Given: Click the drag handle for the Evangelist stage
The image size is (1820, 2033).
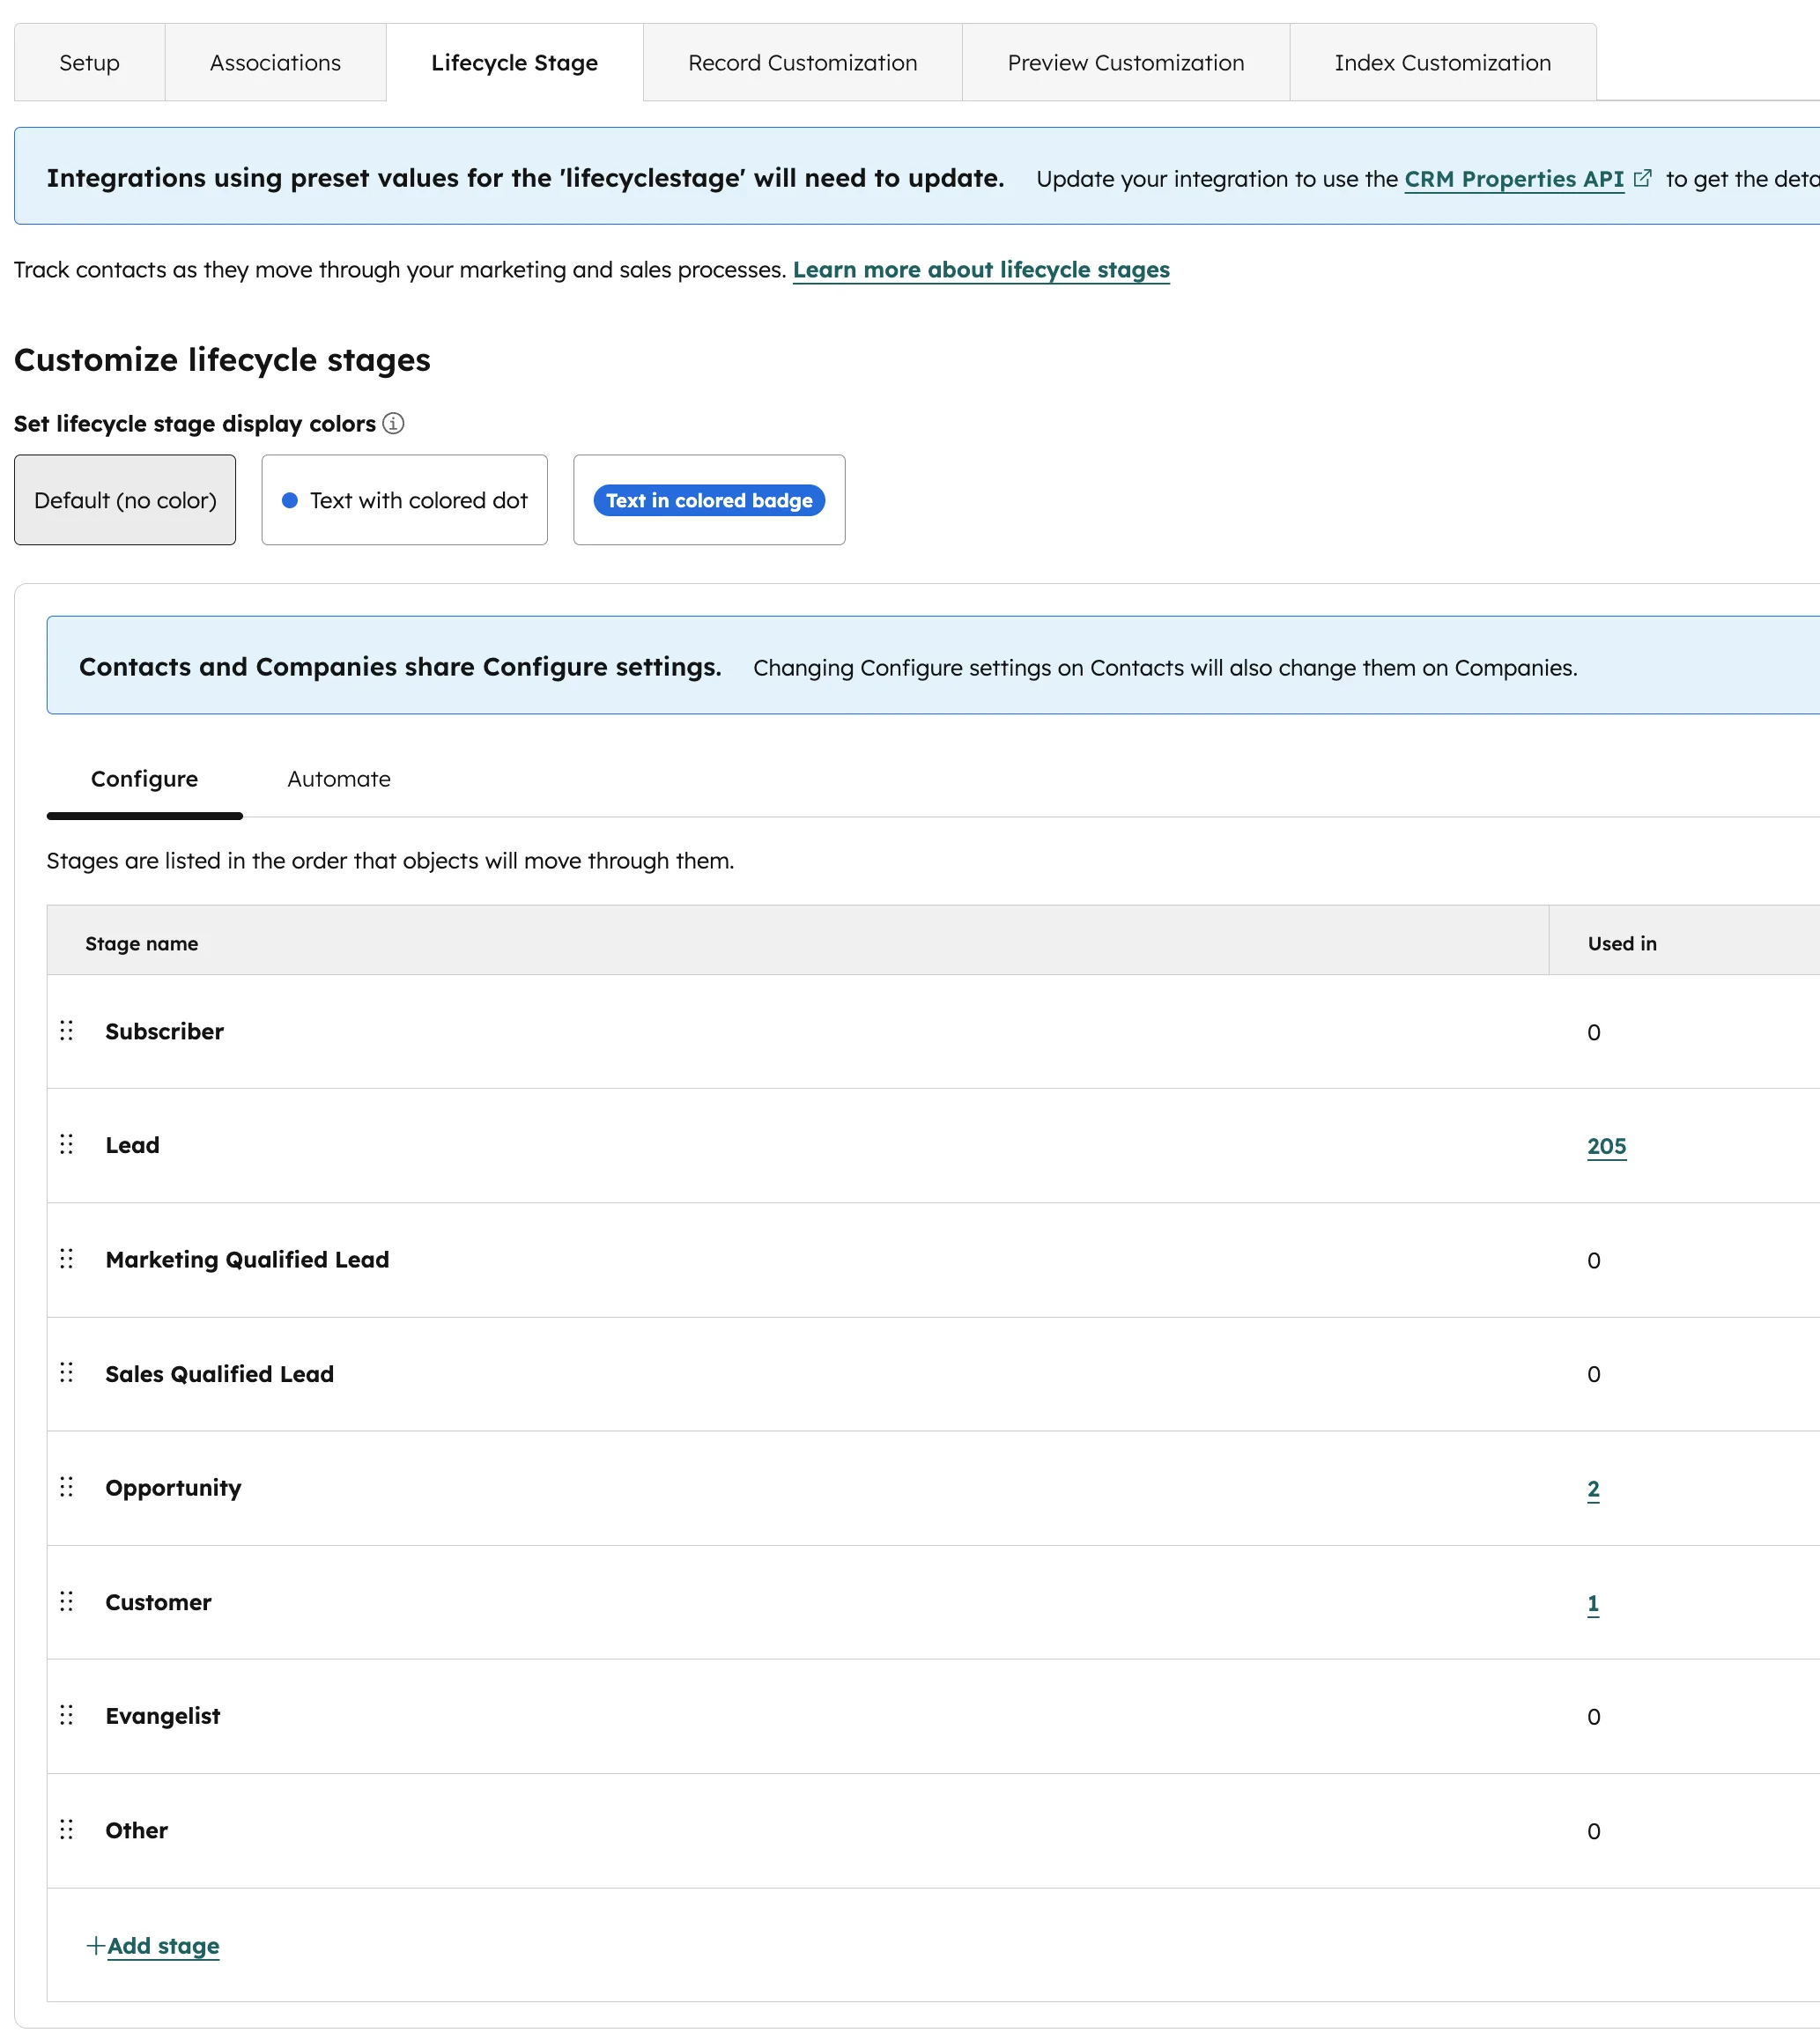Looking at the screenshot, I should [x=67, y=1715].
